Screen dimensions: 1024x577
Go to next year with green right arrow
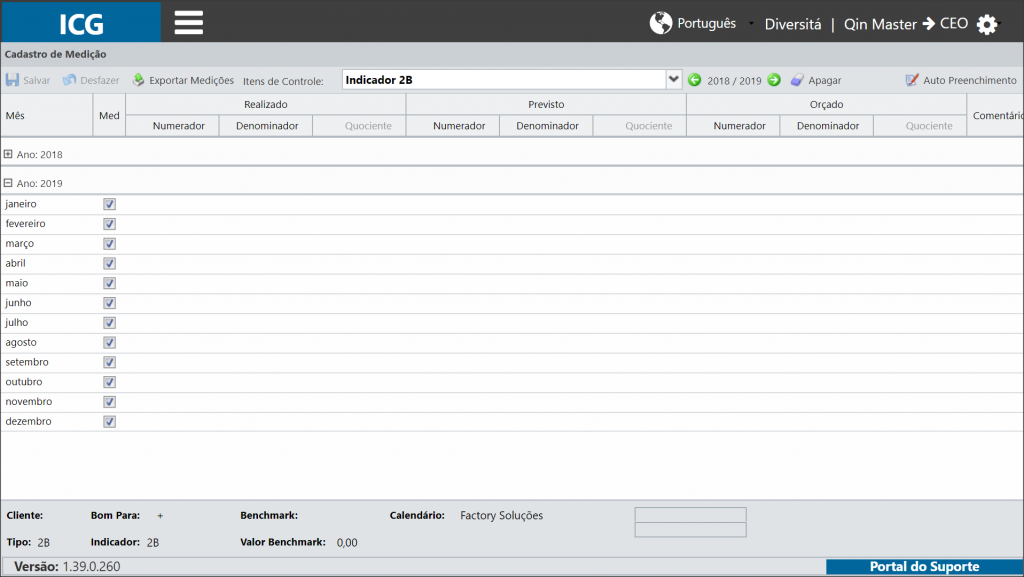point(774,80)
